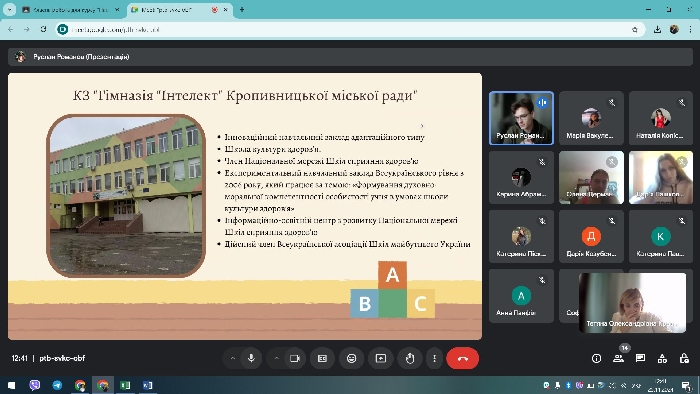This screenshot has height=394, width=700.
Task: Open host controls lock icon
Action: coord(684,358)
